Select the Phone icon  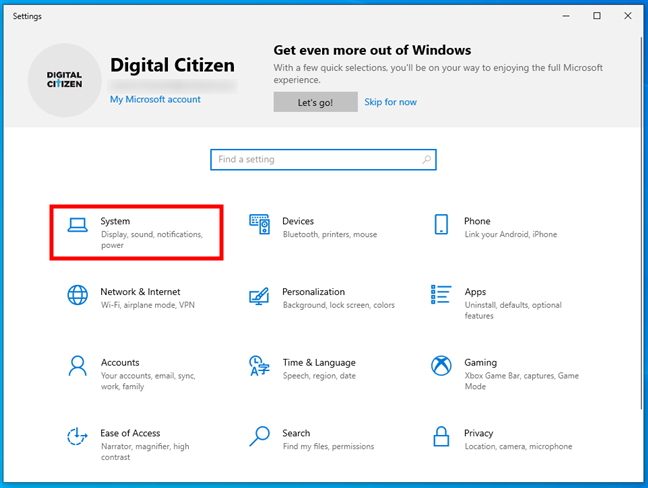click(x=441, y=225)
